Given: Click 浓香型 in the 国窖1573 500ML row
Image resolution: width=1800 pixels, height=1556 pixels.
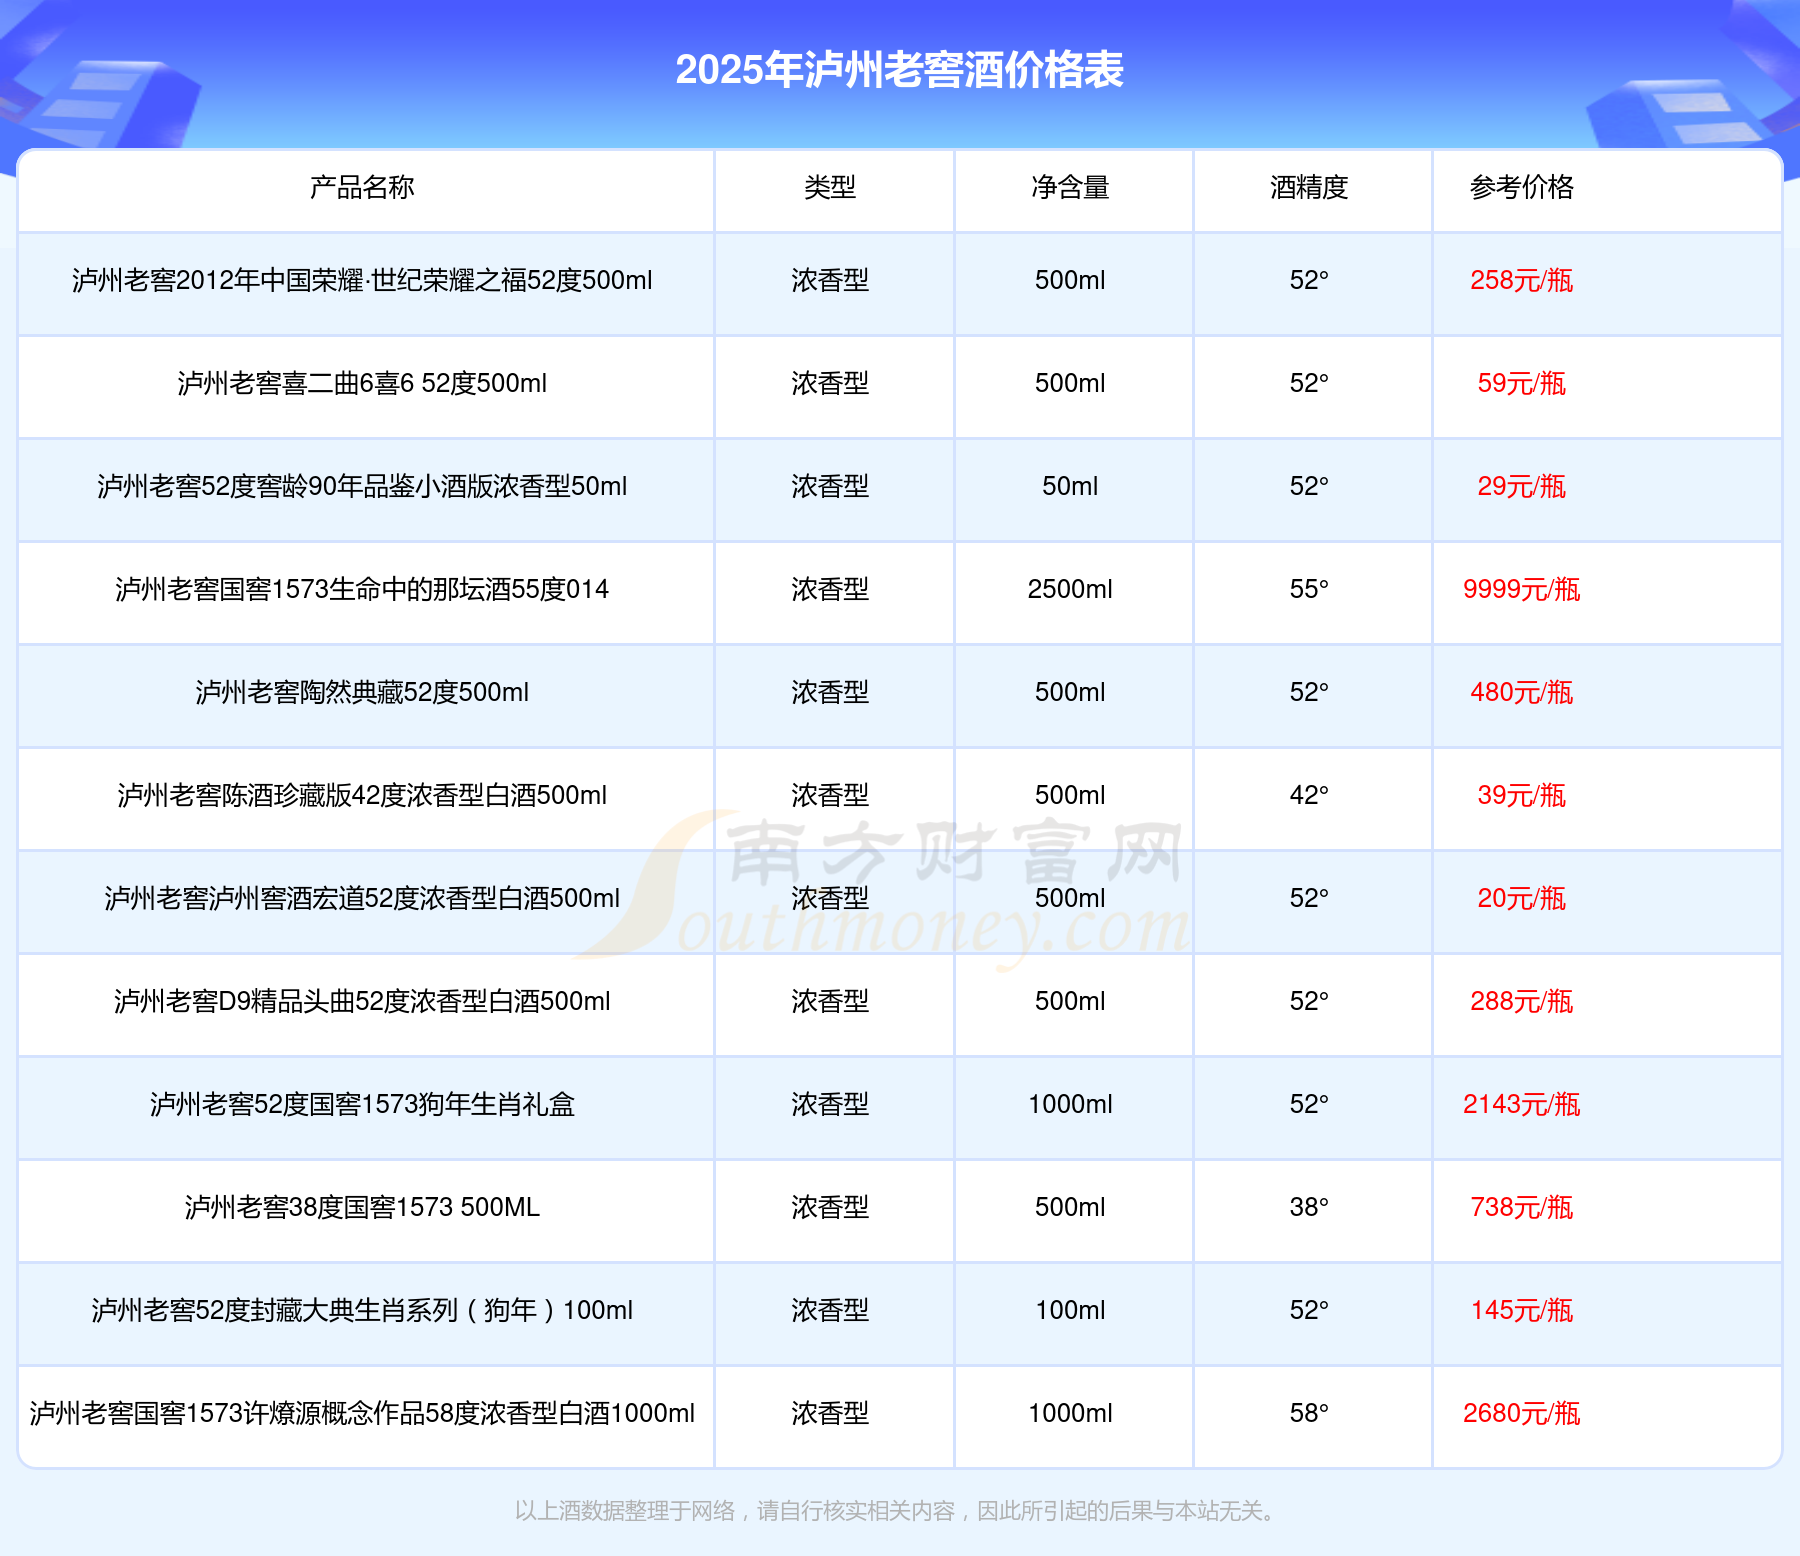Looking at the screenshot, I should [x=830, y=1207].
